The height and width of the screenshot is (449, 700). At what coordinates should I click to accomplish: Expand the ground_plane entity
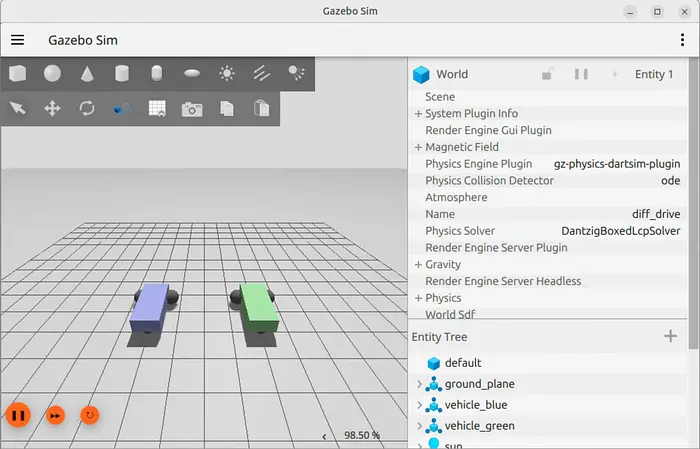coord(419,384)
